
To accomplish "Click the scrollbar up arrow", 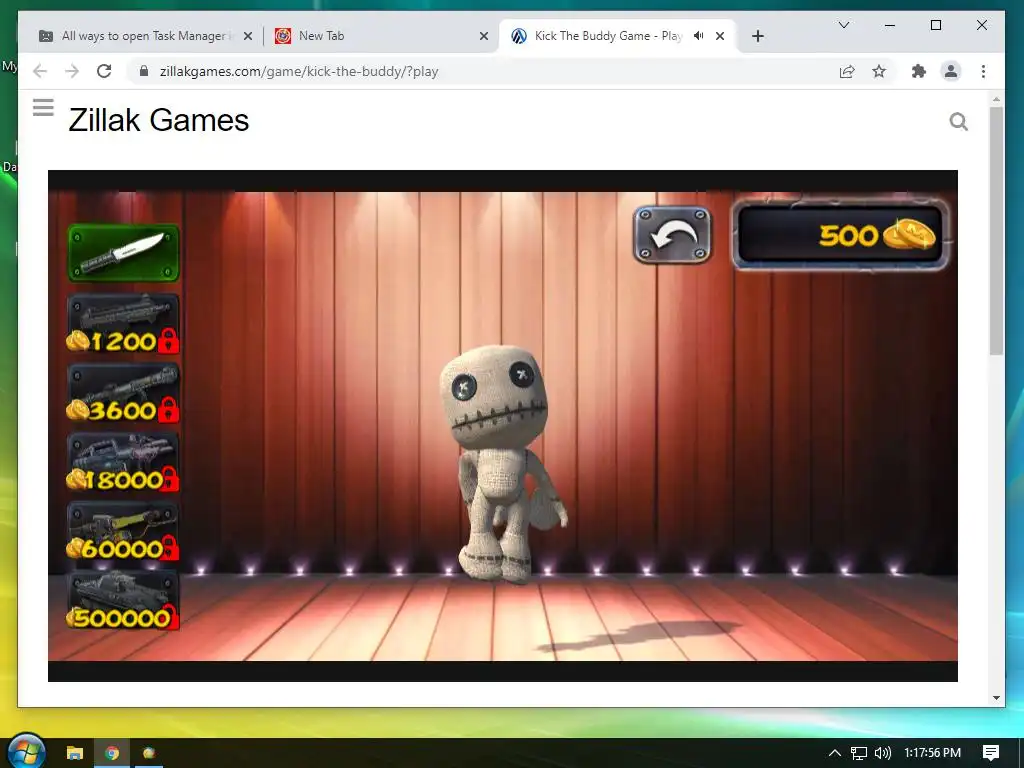I will (996, 99).
